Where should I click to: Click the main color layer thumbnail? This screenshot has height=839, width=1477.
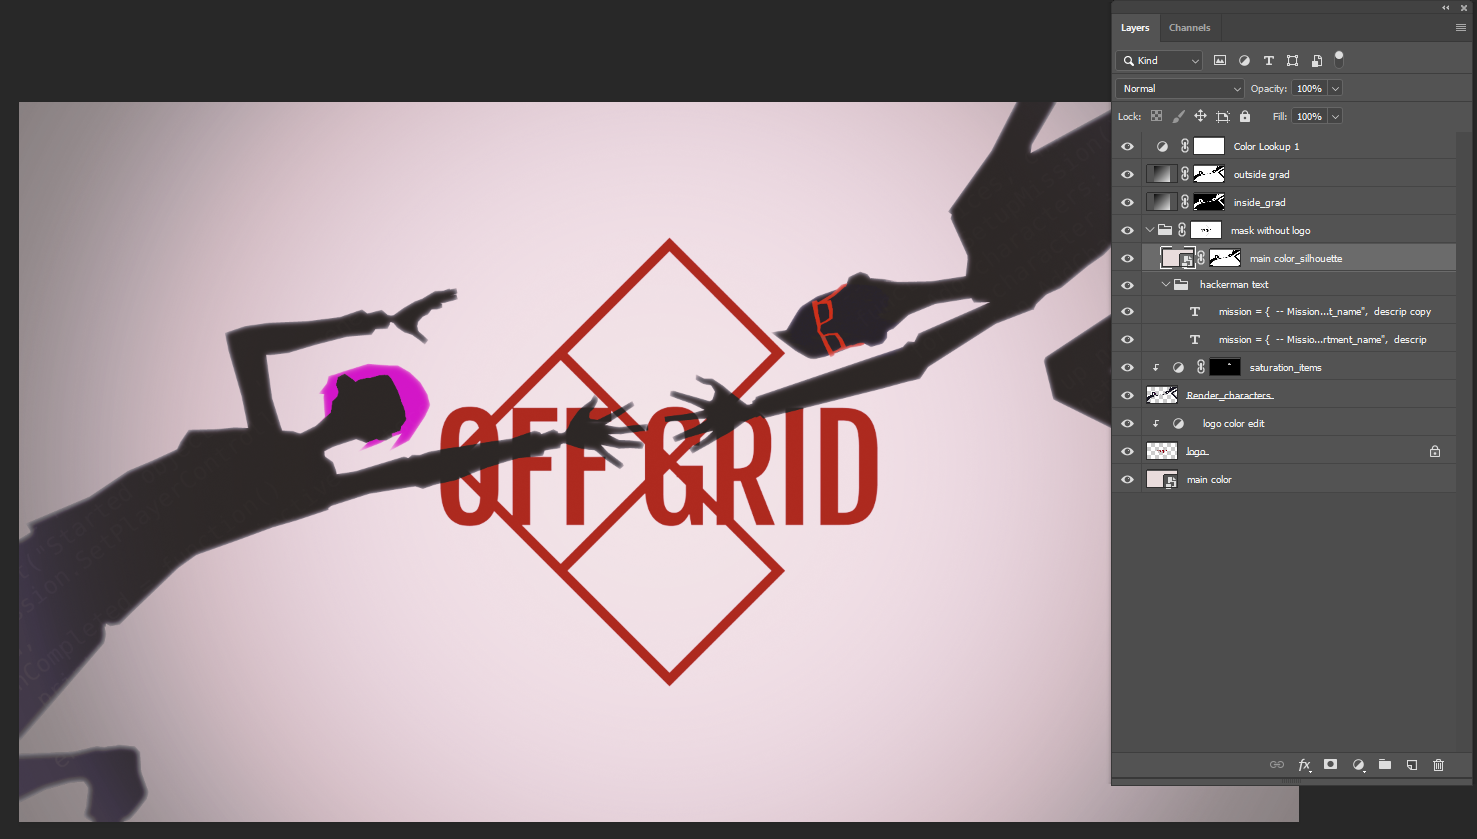click(1161, 479)
